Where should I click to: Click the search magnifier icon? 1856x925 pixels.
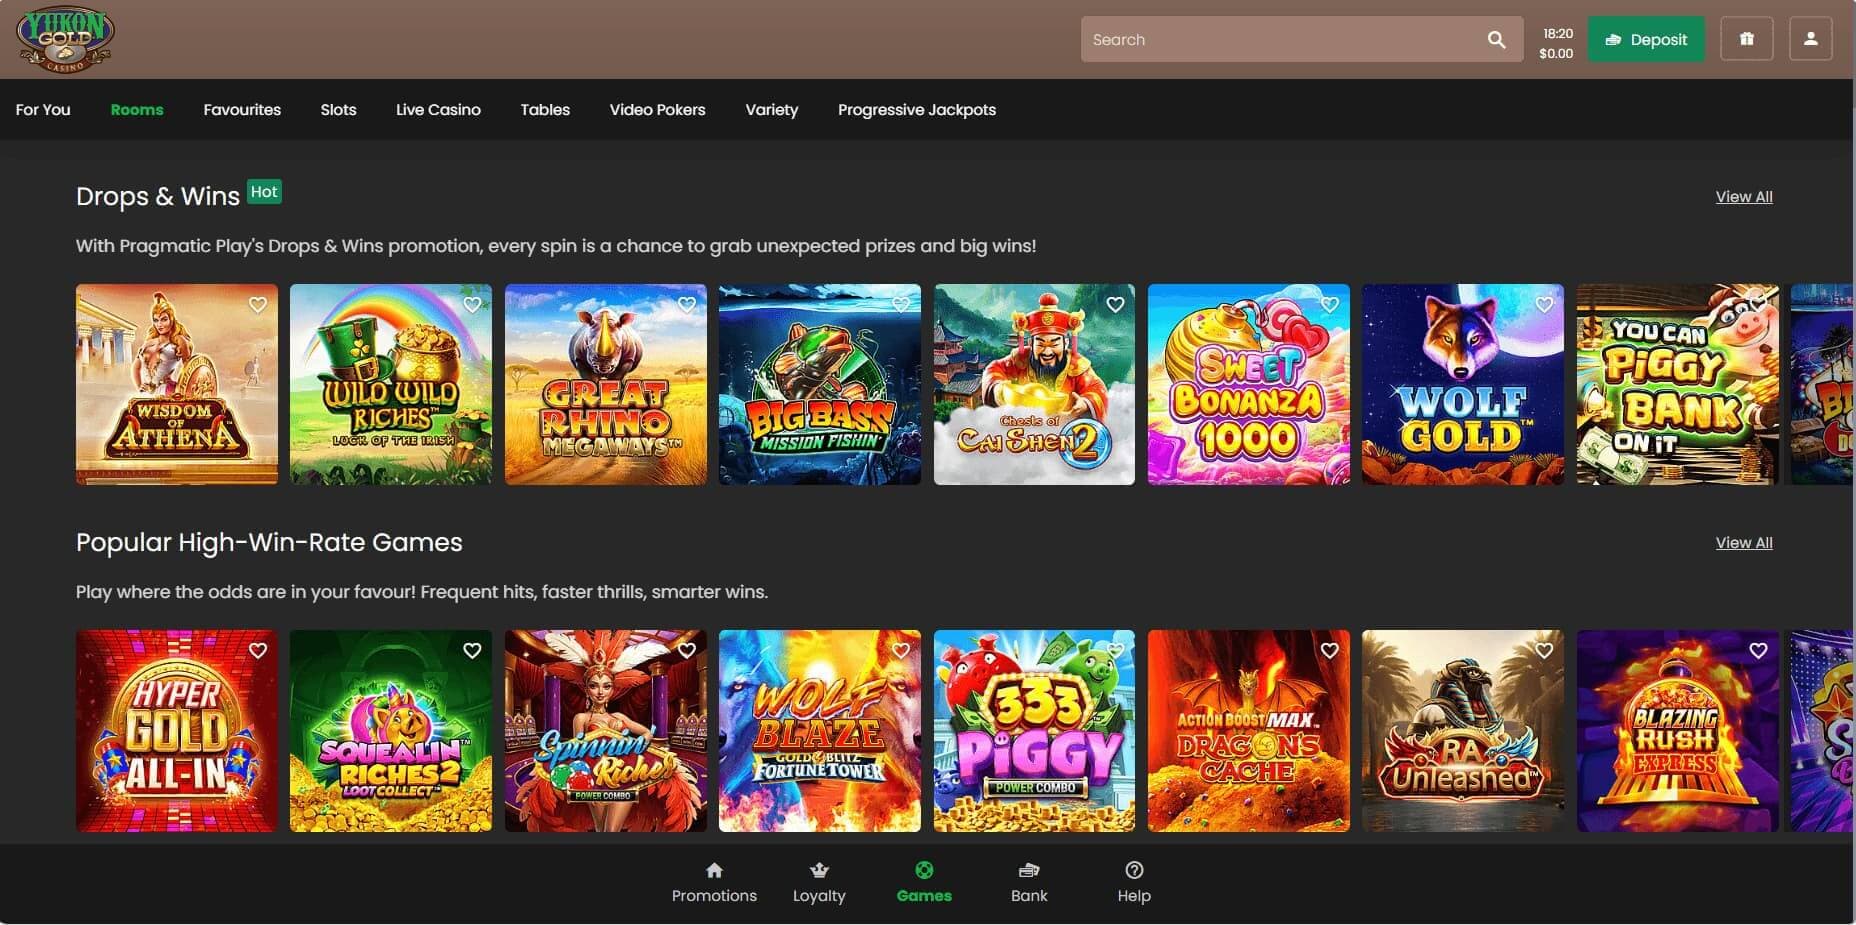coord(1496,40)
